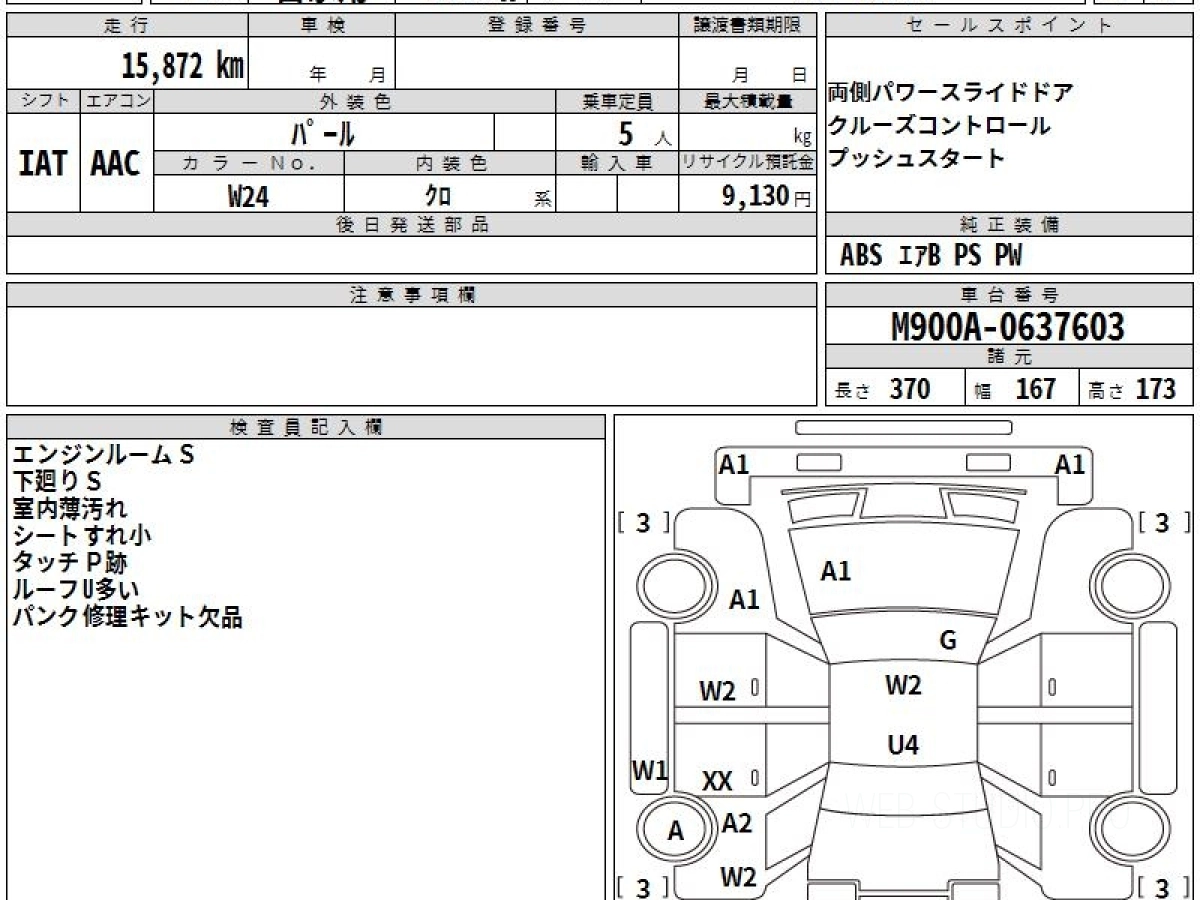This screenshot has width=1200, height=900.
Task: Click the セールスポイント header
Action: 1010,26
